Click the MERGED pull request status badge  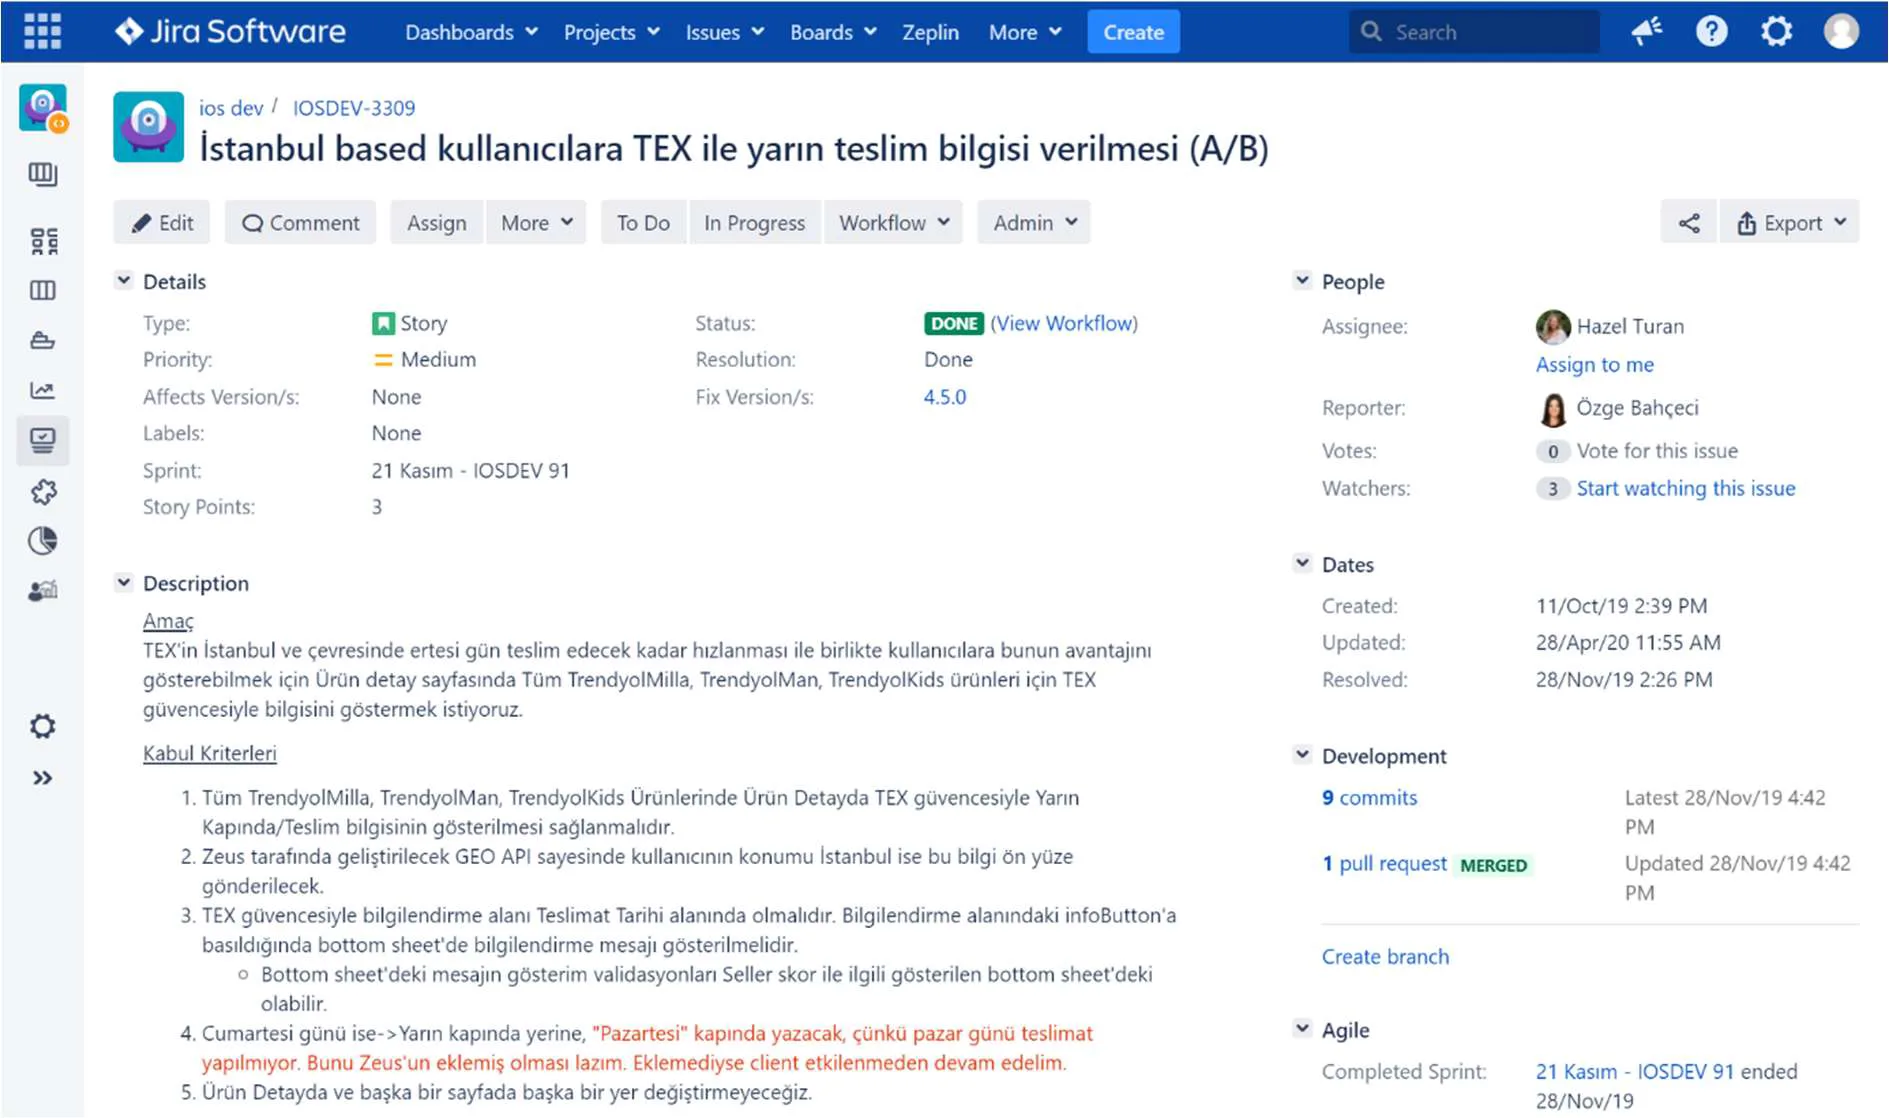(1494, 866)
